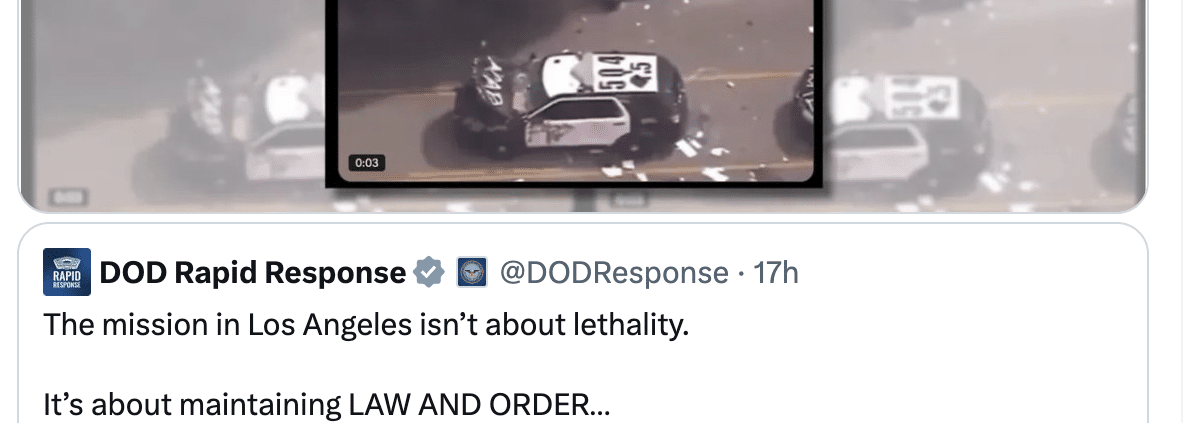The width and height of the screenshot is (1194, 423).
Task: Click the blurred duration badge in video backdrop corner
Action: (x=69, y=197)
